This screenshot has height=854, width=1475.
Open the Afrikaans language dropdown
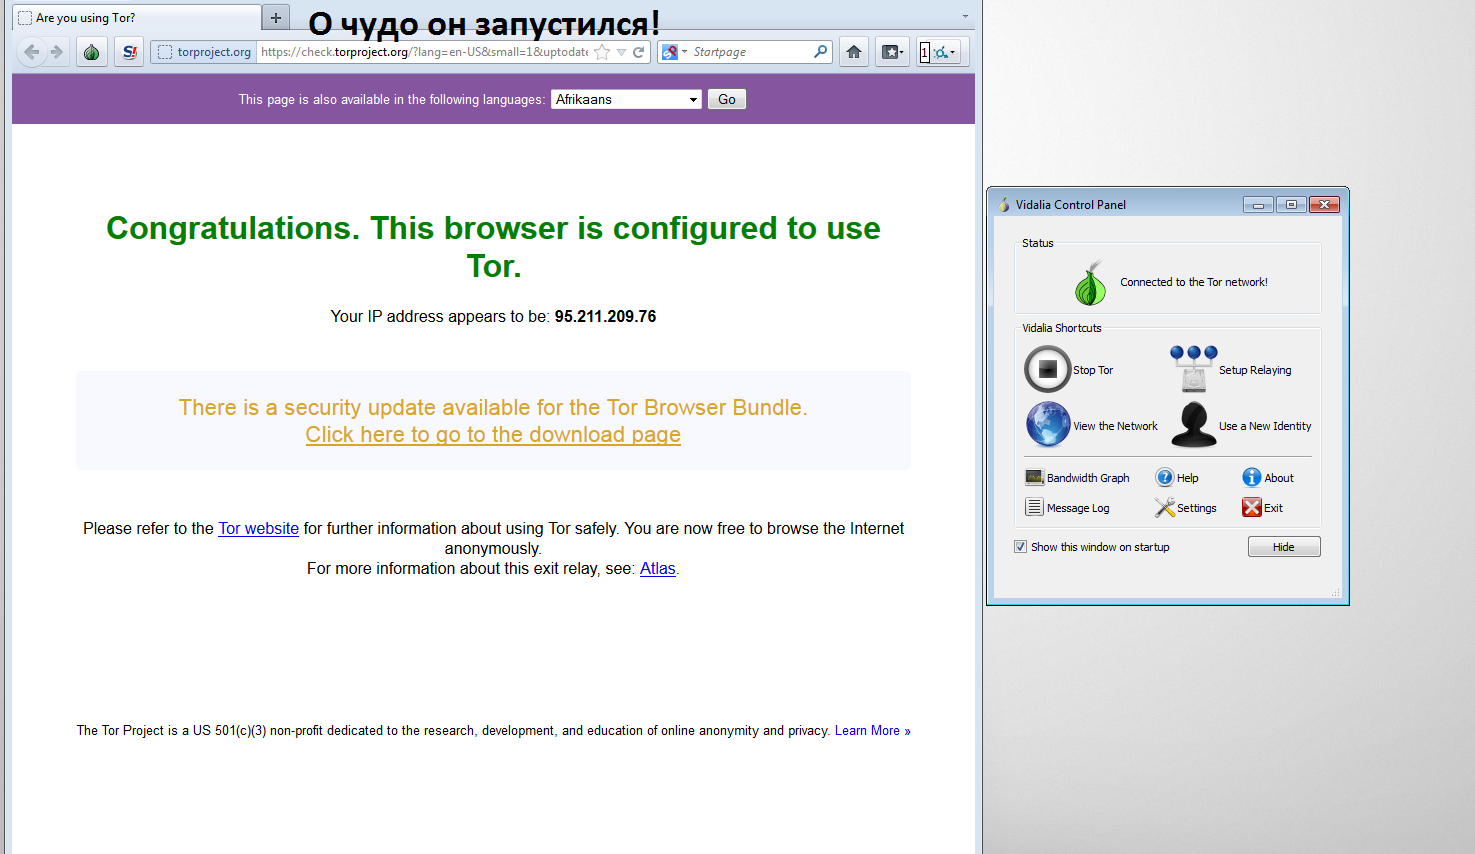point(627,99)
